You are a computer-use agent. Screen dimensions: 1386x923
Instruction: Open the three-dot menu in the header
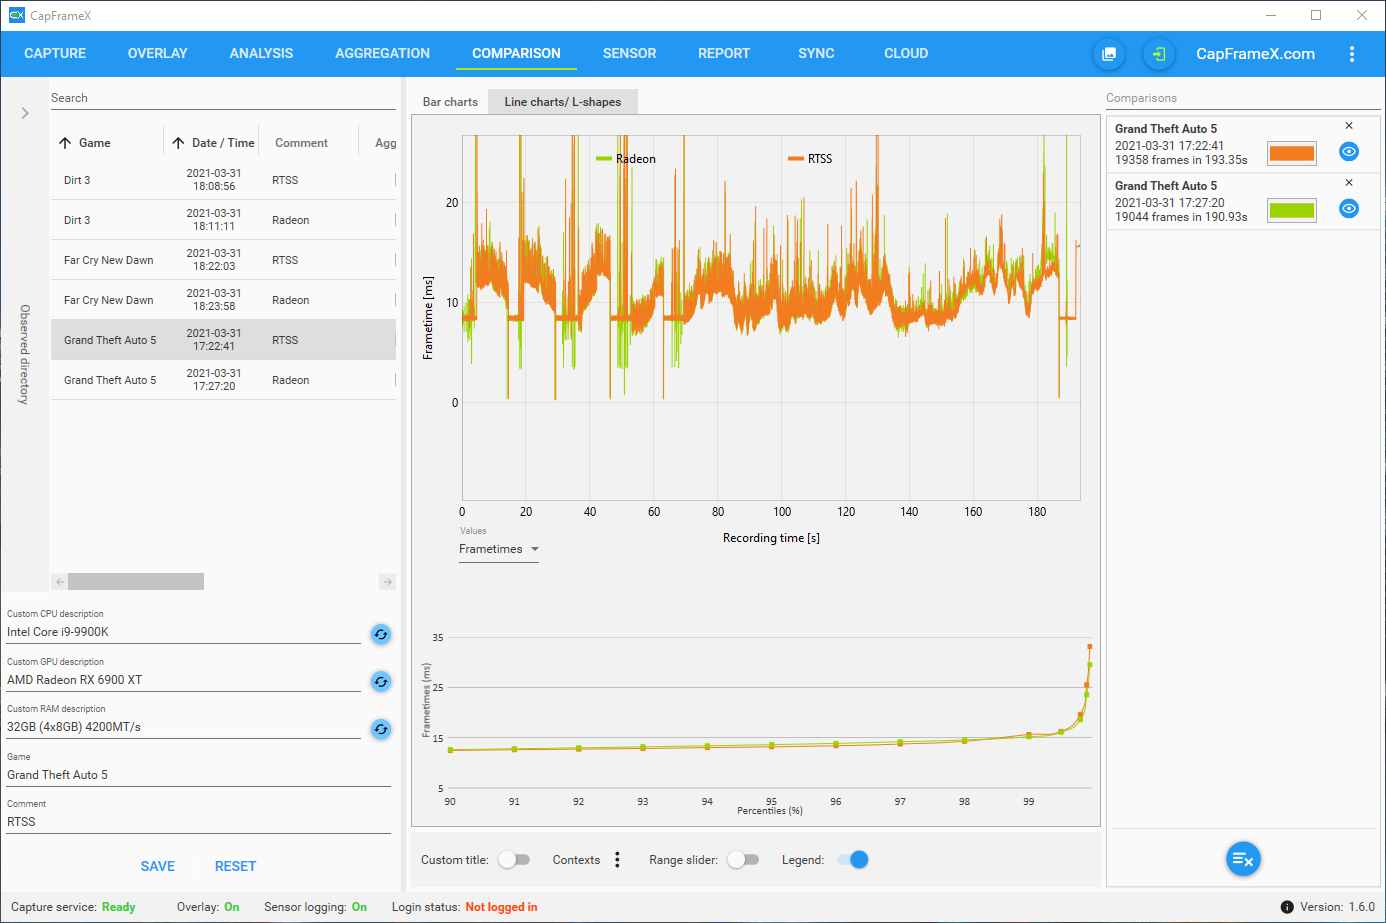(1352, 54)
